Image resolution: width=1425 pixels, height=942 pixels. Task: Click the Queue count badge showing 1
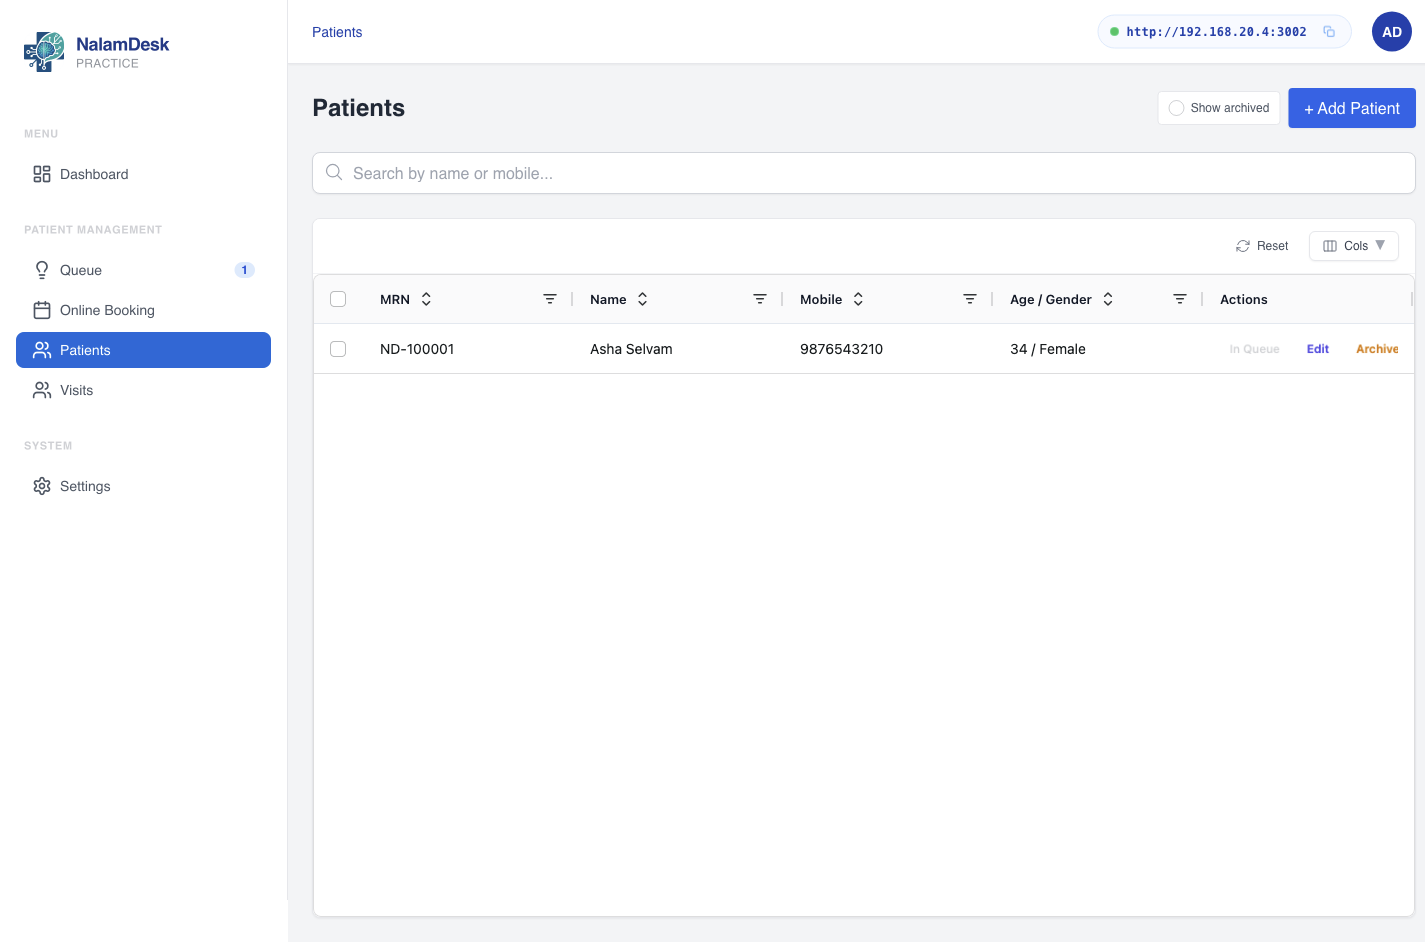244,270
